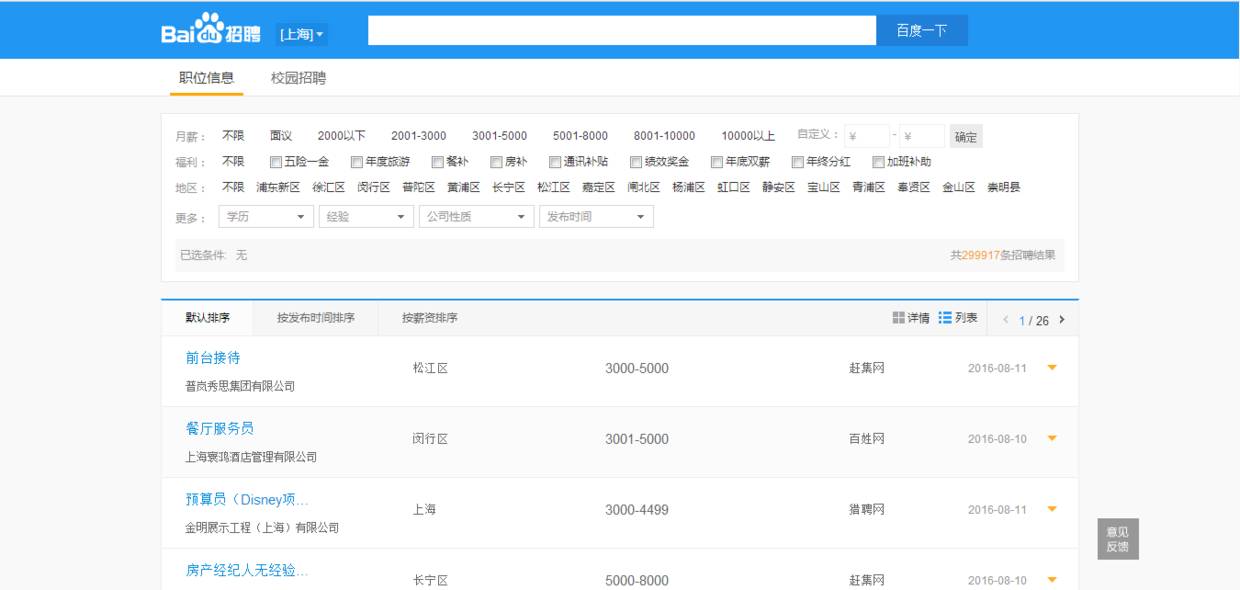Click the Baidu招聘 logo
The width and height of the screenshot is (1240, 590).
211,30
